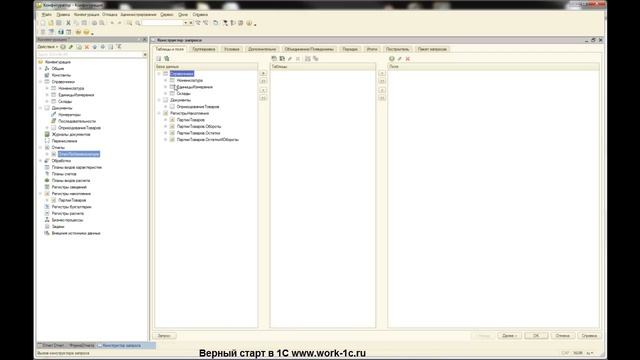Close the Конфигурация side panel with its X
This screenshot has width=640, height=360.
[x=144, y=40]
